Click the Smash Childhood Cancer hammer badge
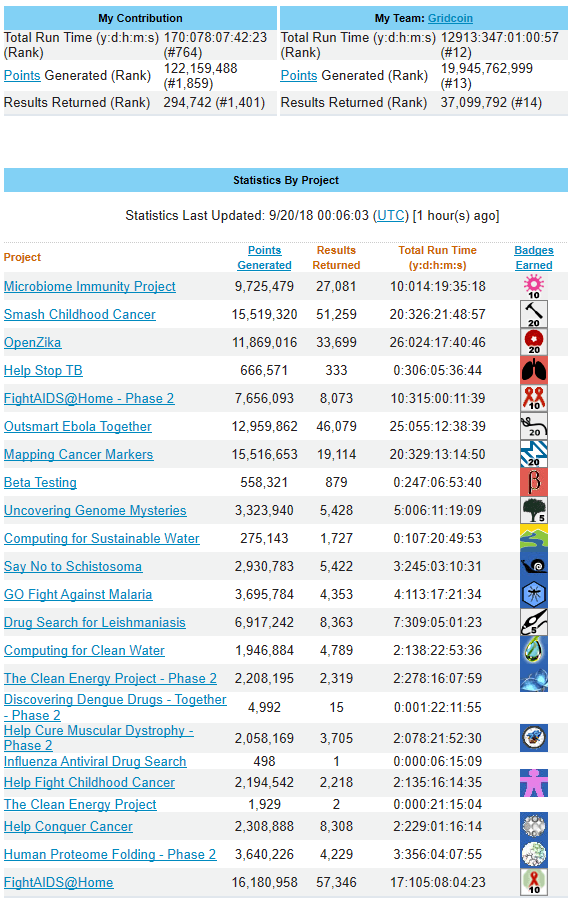This screenshot has height=904, width=574. [x=534, y=314]
